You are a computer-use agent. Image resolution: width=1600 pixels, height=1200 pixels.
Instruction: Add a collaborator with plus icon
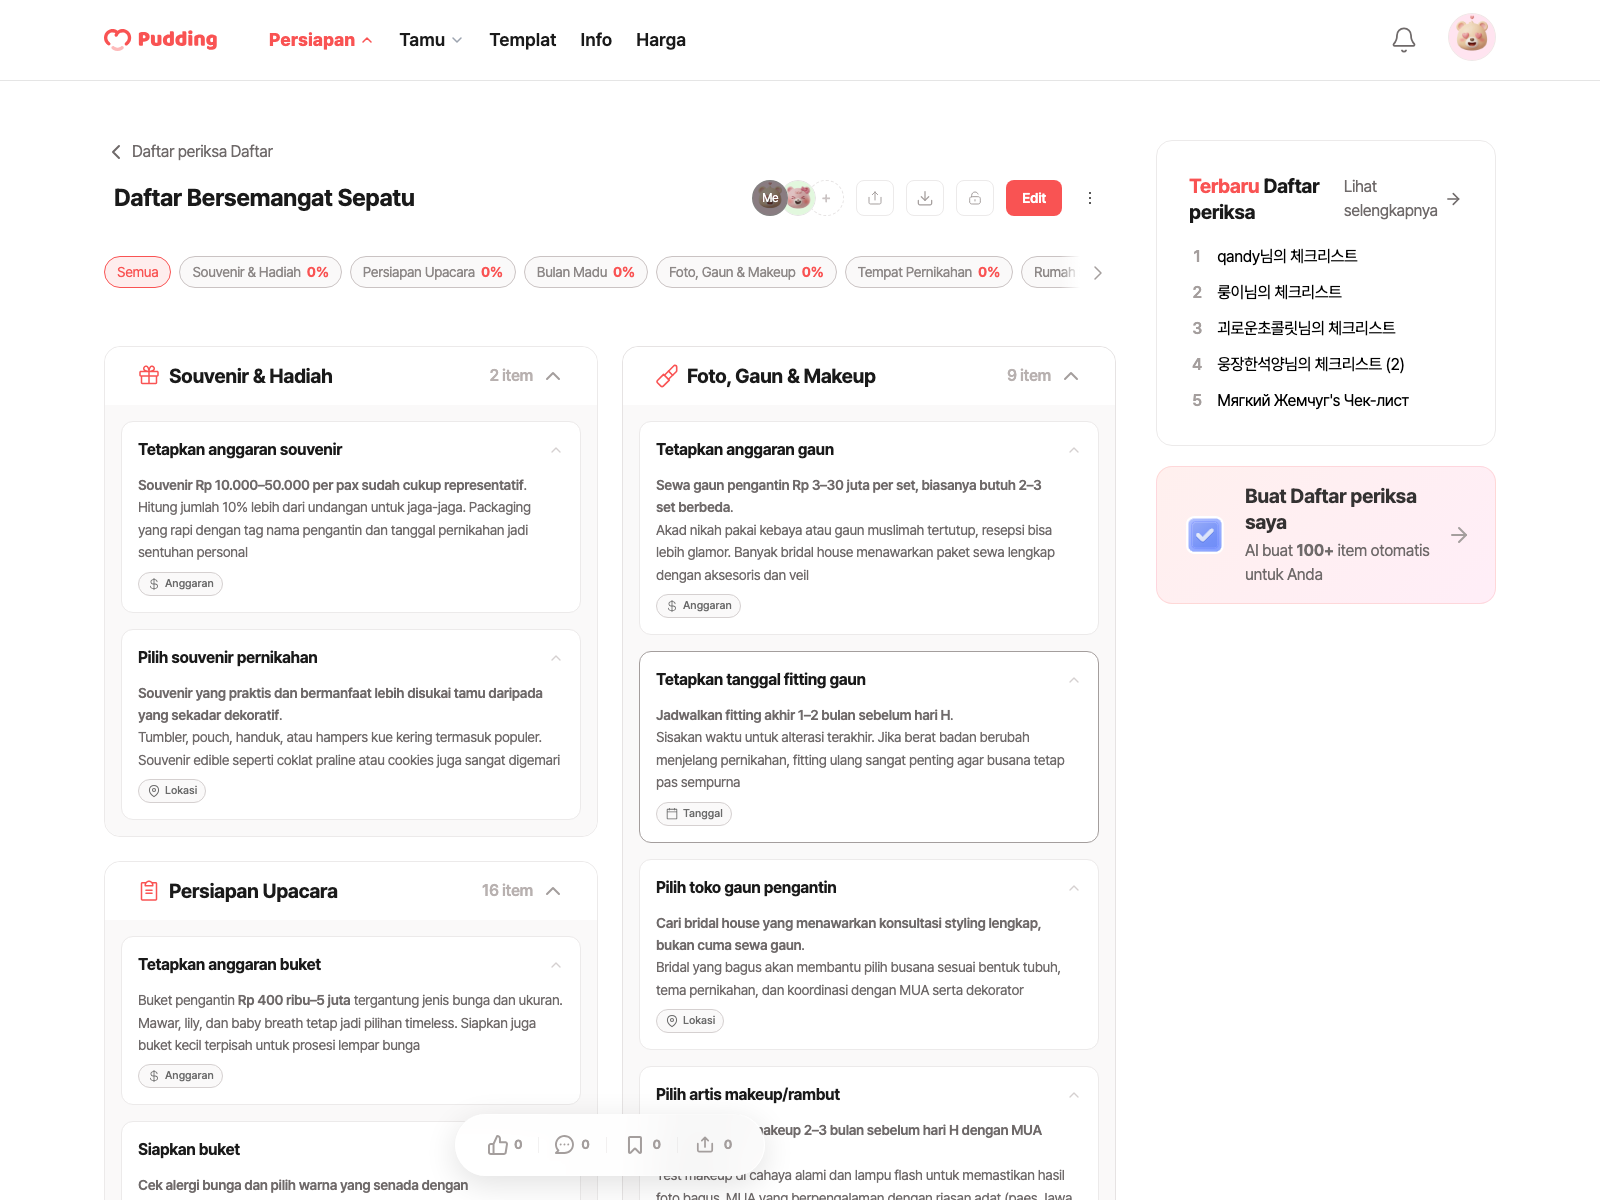[827, 198]
